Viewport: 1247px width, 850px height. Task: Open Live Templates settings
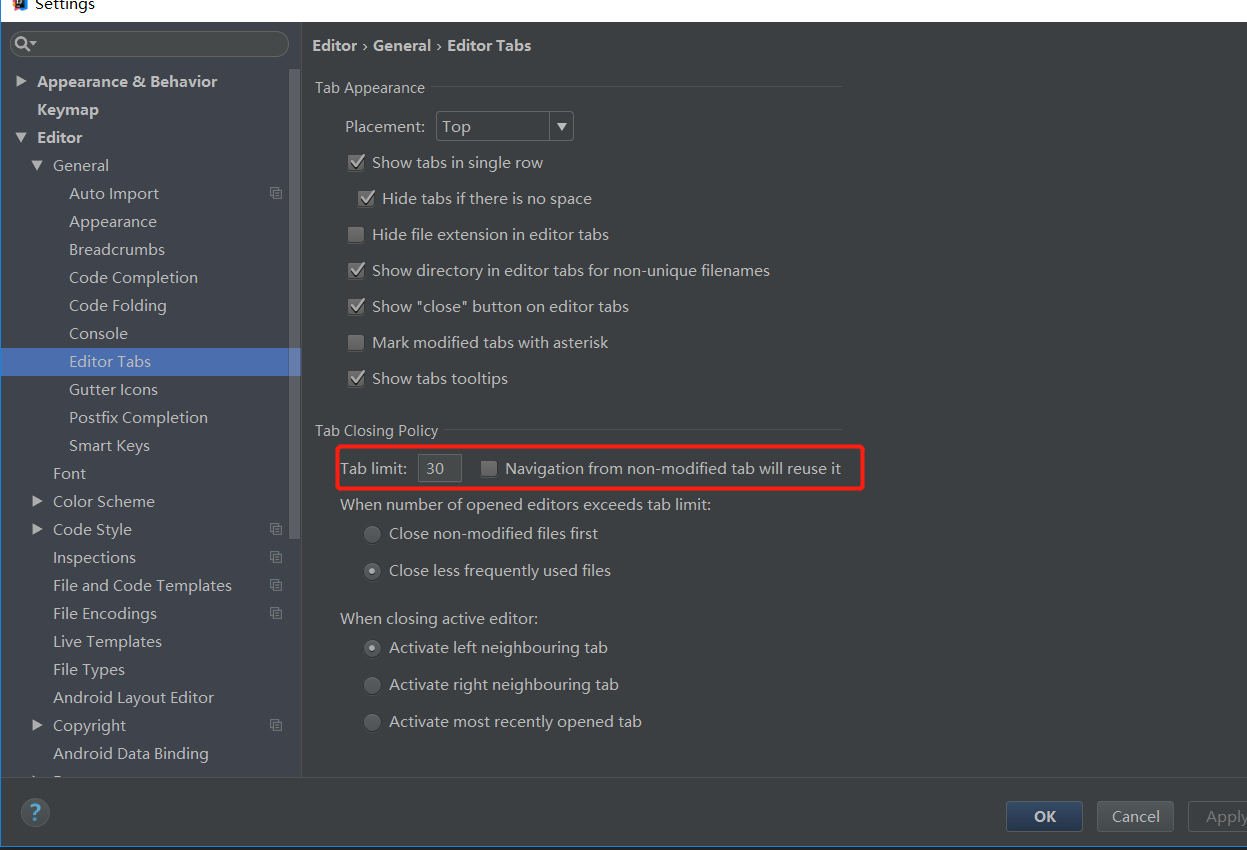pyautogui.click(x=107, y=641)
